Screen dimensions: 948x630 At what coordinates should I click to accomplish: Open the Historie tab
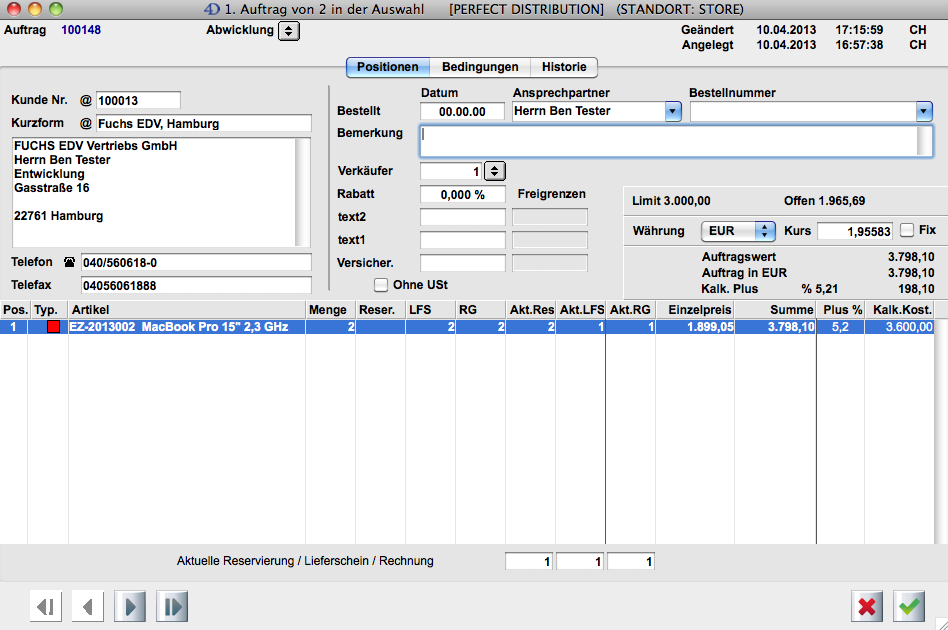coord(564,67)
